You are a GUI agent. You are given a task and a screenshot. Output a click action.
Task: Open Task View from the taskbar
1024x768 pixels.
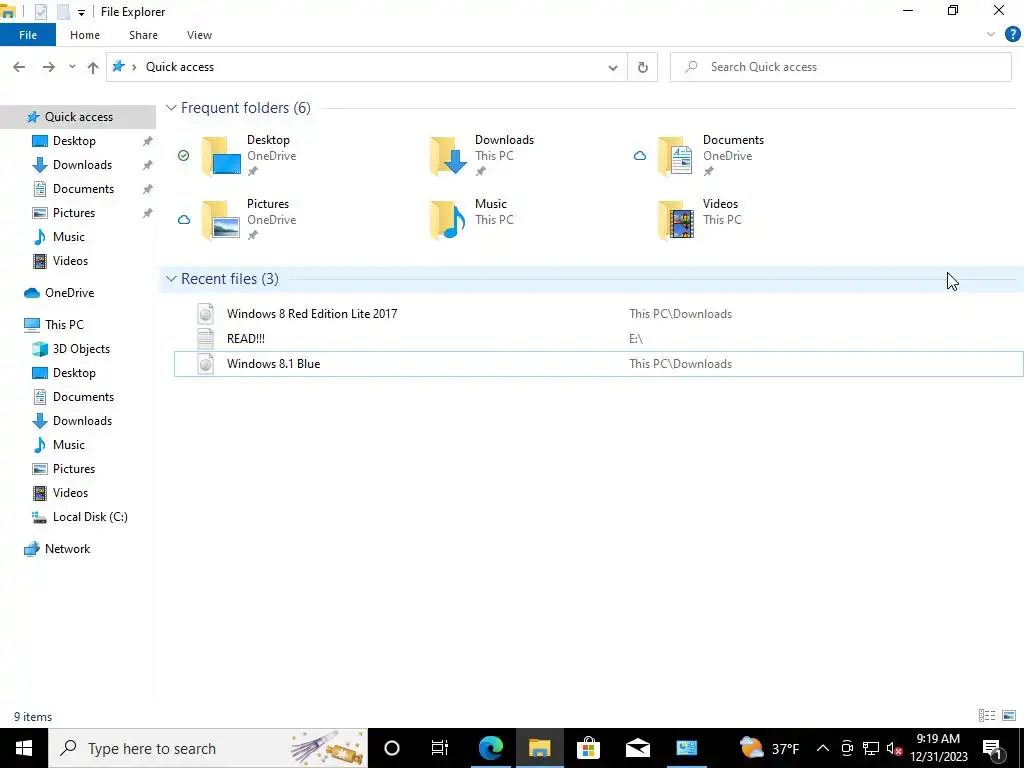[440, 748]
